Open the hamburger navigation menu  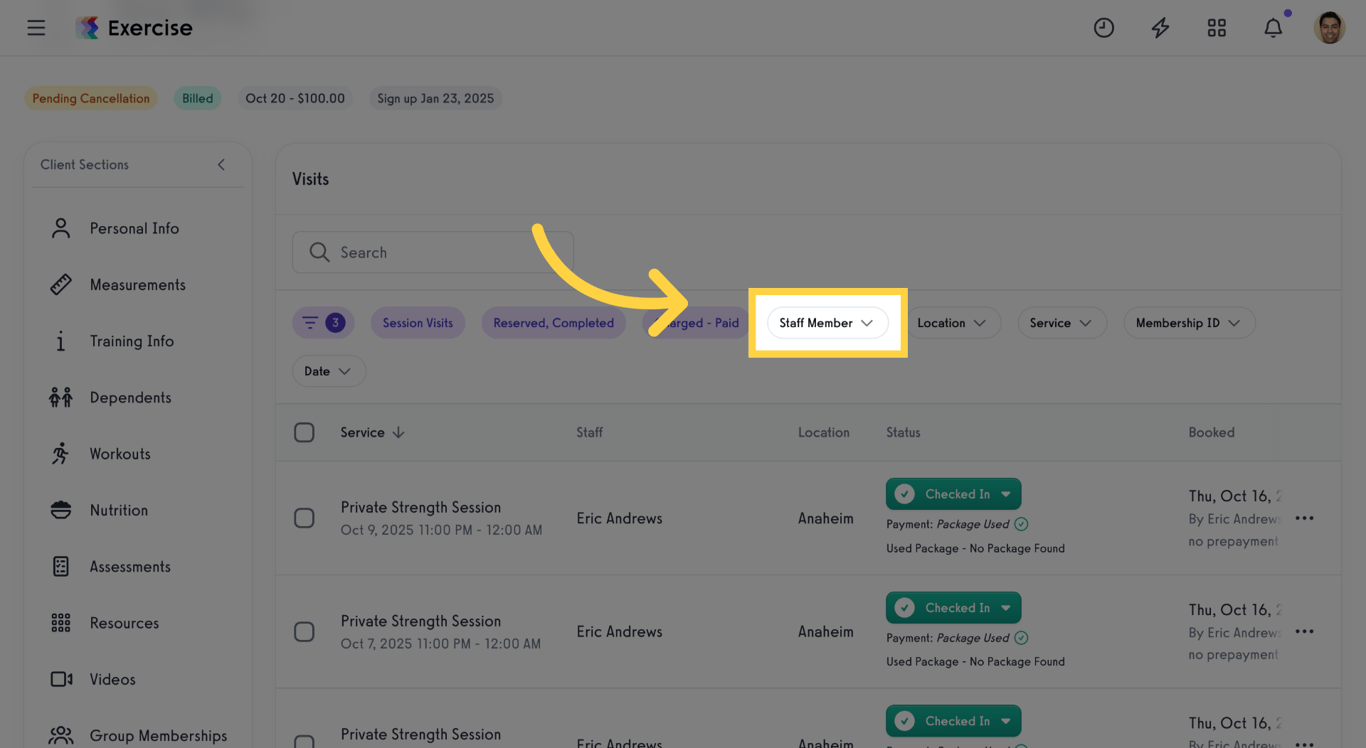click(36, 28)
